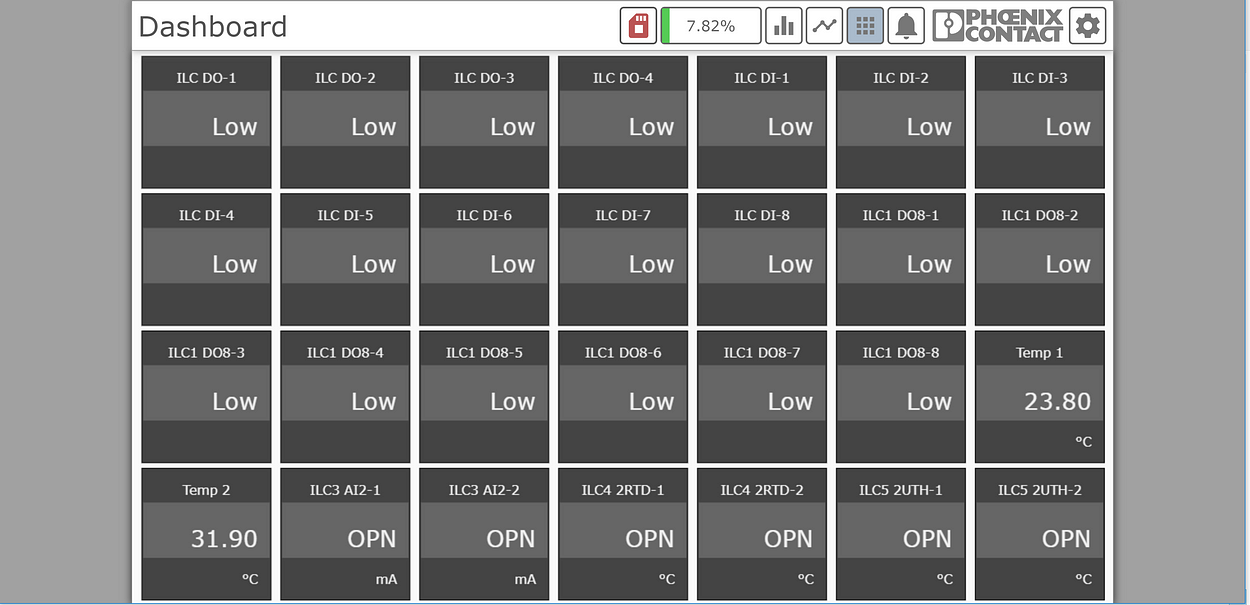This screenshot has width=1250, height=605.
Task: Select the ILC1 DO8-3 tile
Action: click(x=206, y=396)
